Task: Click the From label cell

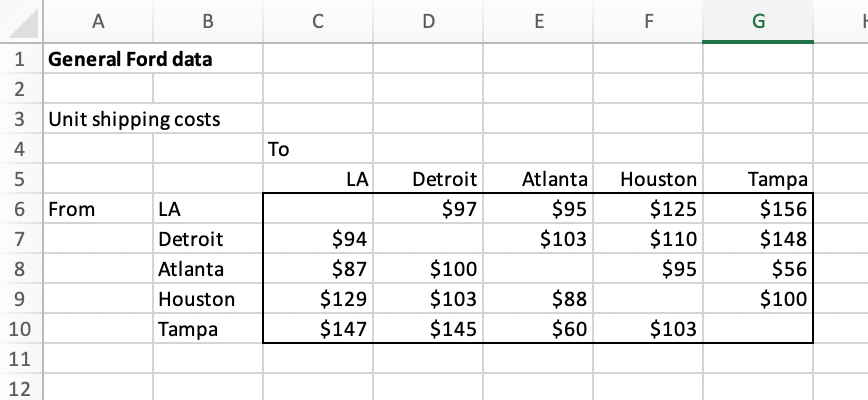Action: pos(98,209)
